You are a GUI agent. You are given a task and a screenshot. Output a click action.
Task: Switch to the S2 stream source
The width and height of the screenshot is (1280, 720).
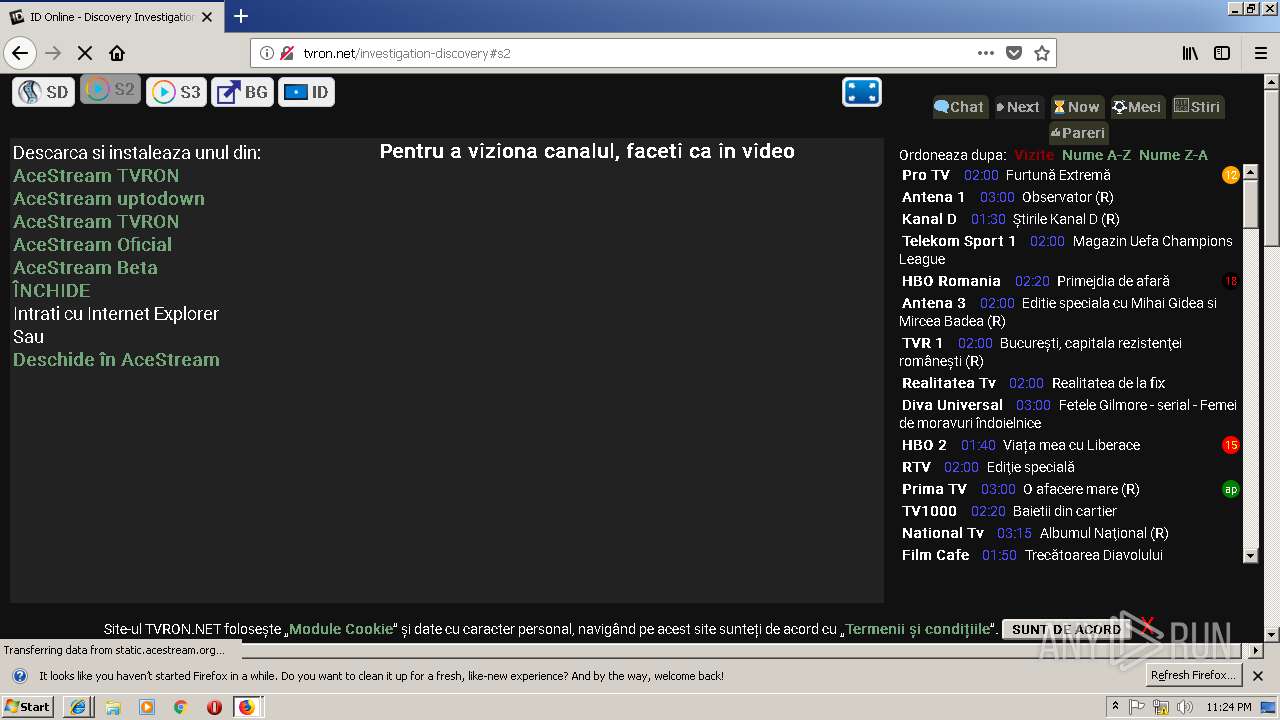110,89
